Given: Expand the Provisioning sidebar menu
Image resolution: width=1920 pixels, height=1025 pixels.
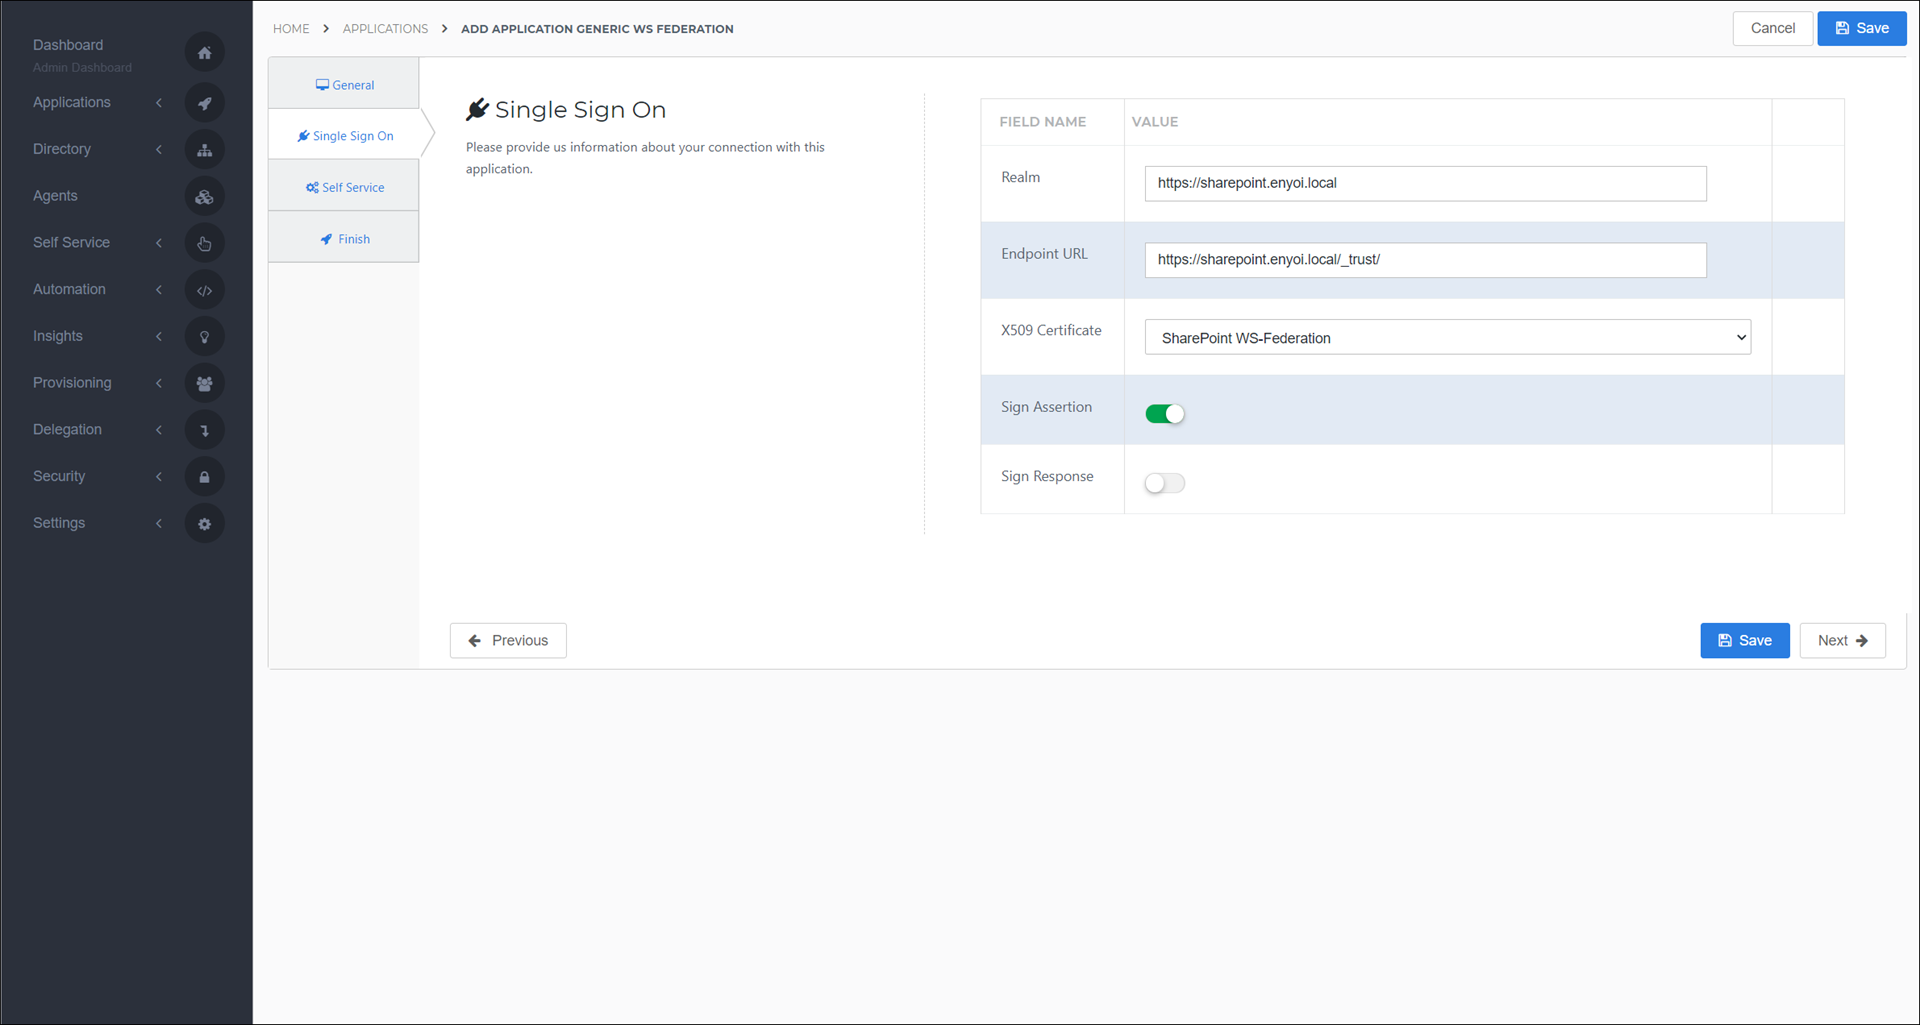Looking at the screenshot, I should (159, 383).
